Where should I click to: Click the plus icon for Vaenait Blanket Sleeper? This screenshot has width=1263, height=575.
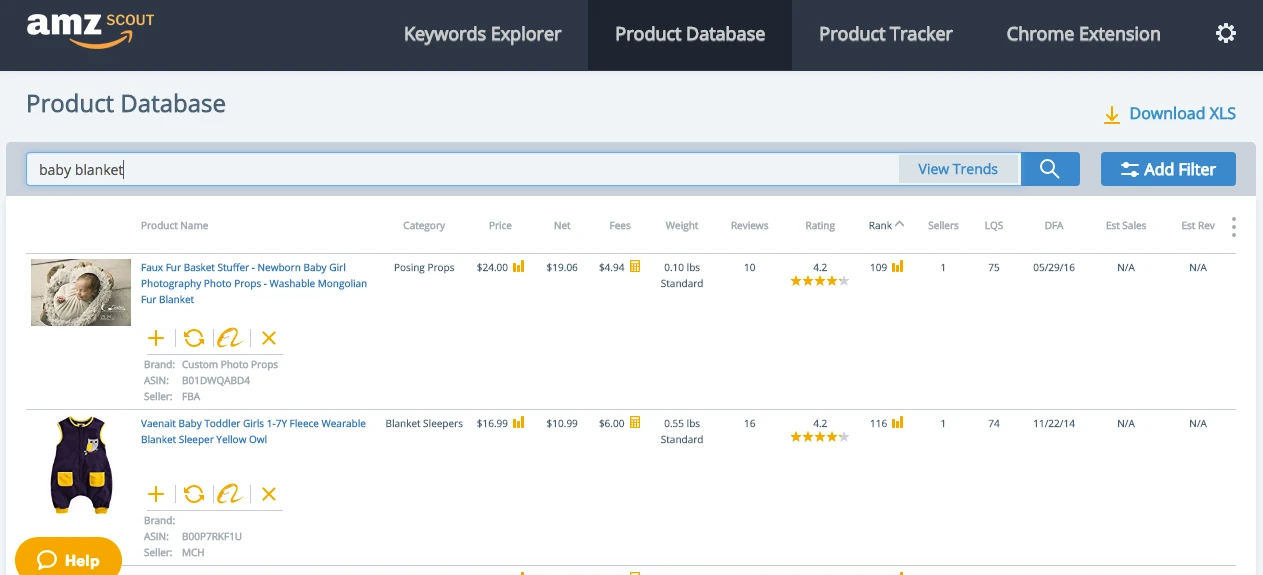point(156,494)
